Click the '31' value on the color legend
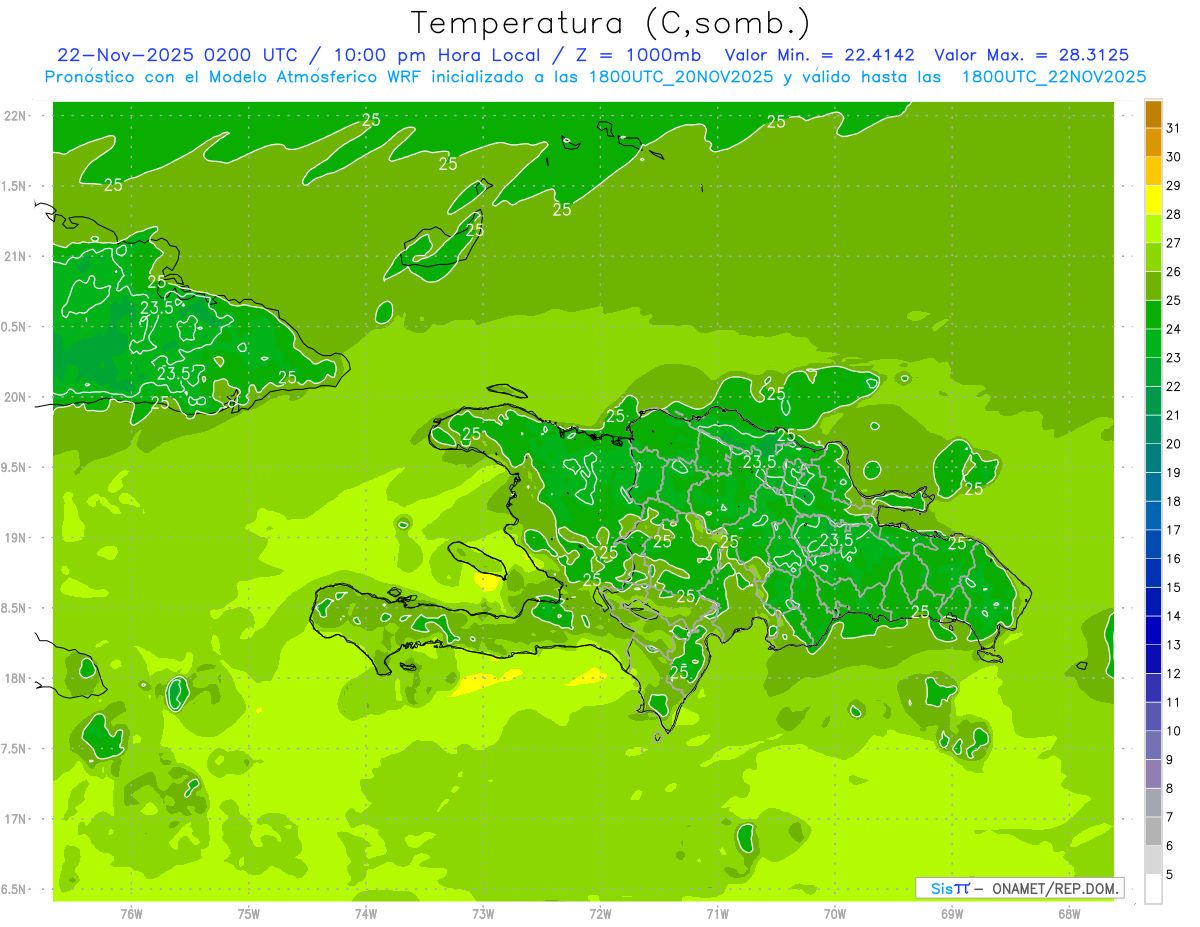This screenshot has height=927, width=1200. (x=1174, y=128)
